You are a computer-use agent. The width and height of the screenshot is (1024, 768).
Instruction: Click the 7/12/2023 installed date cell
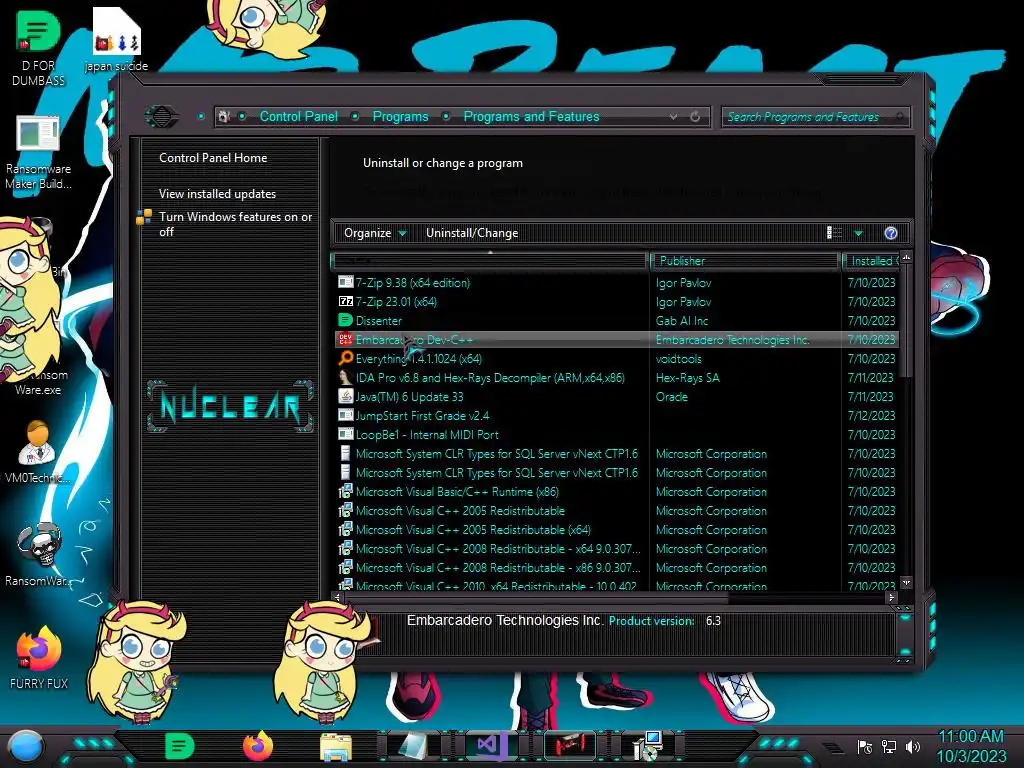point(871,415)
